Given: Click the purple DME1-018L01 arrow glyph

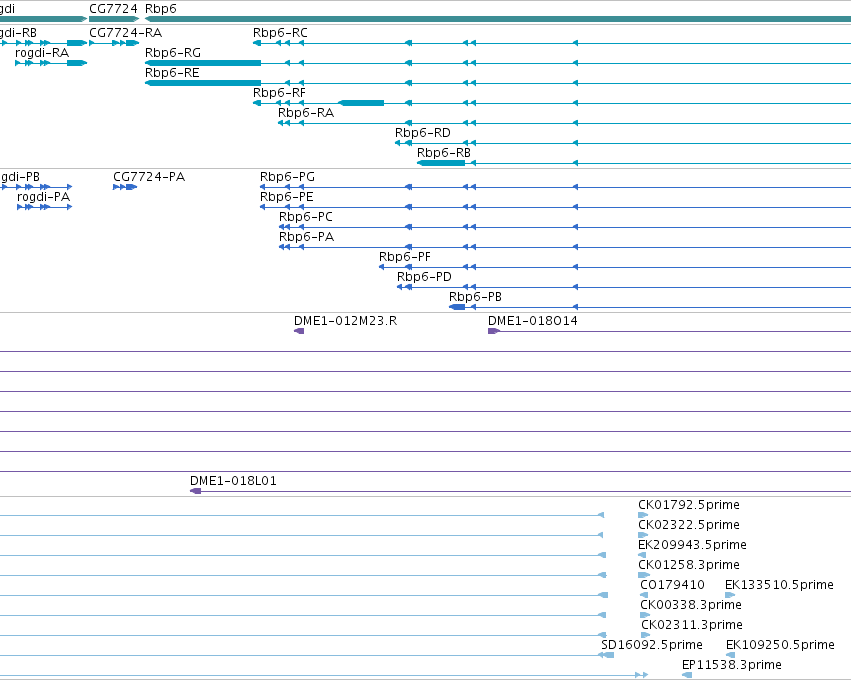Looking at the screenshot, I should point(195,491).
